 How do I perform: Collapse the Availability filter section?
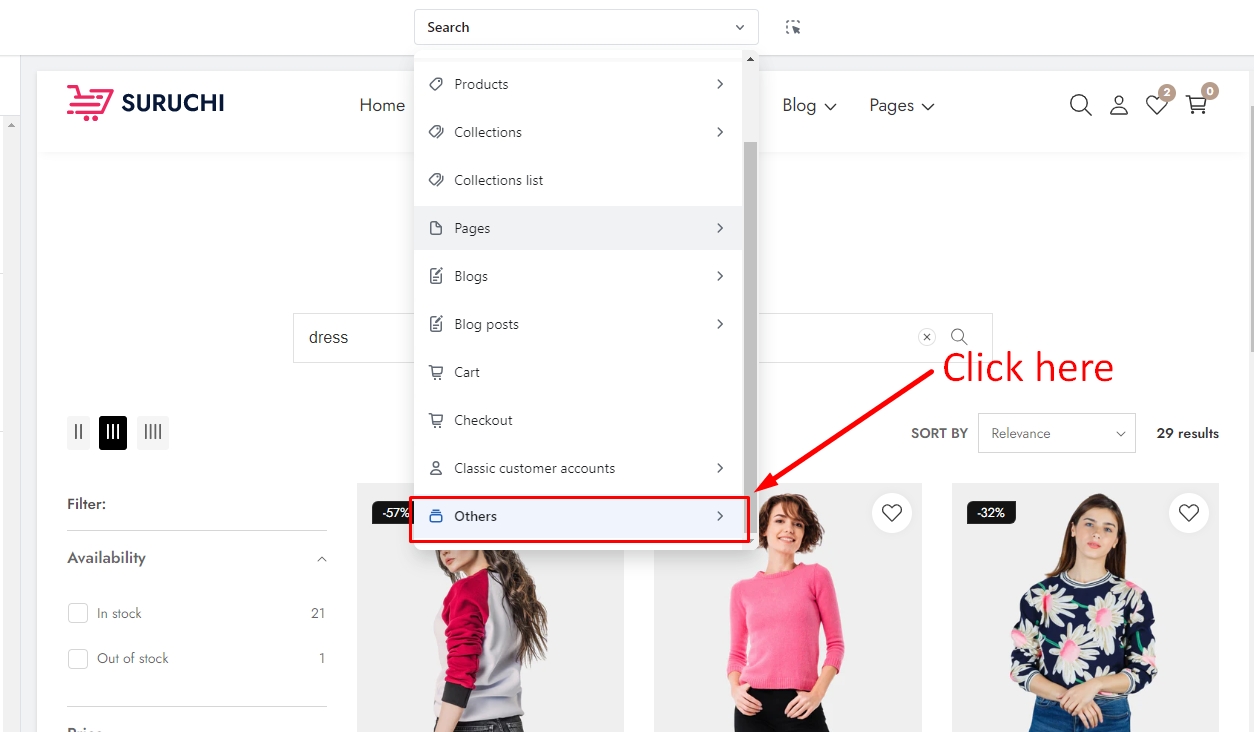321,559
